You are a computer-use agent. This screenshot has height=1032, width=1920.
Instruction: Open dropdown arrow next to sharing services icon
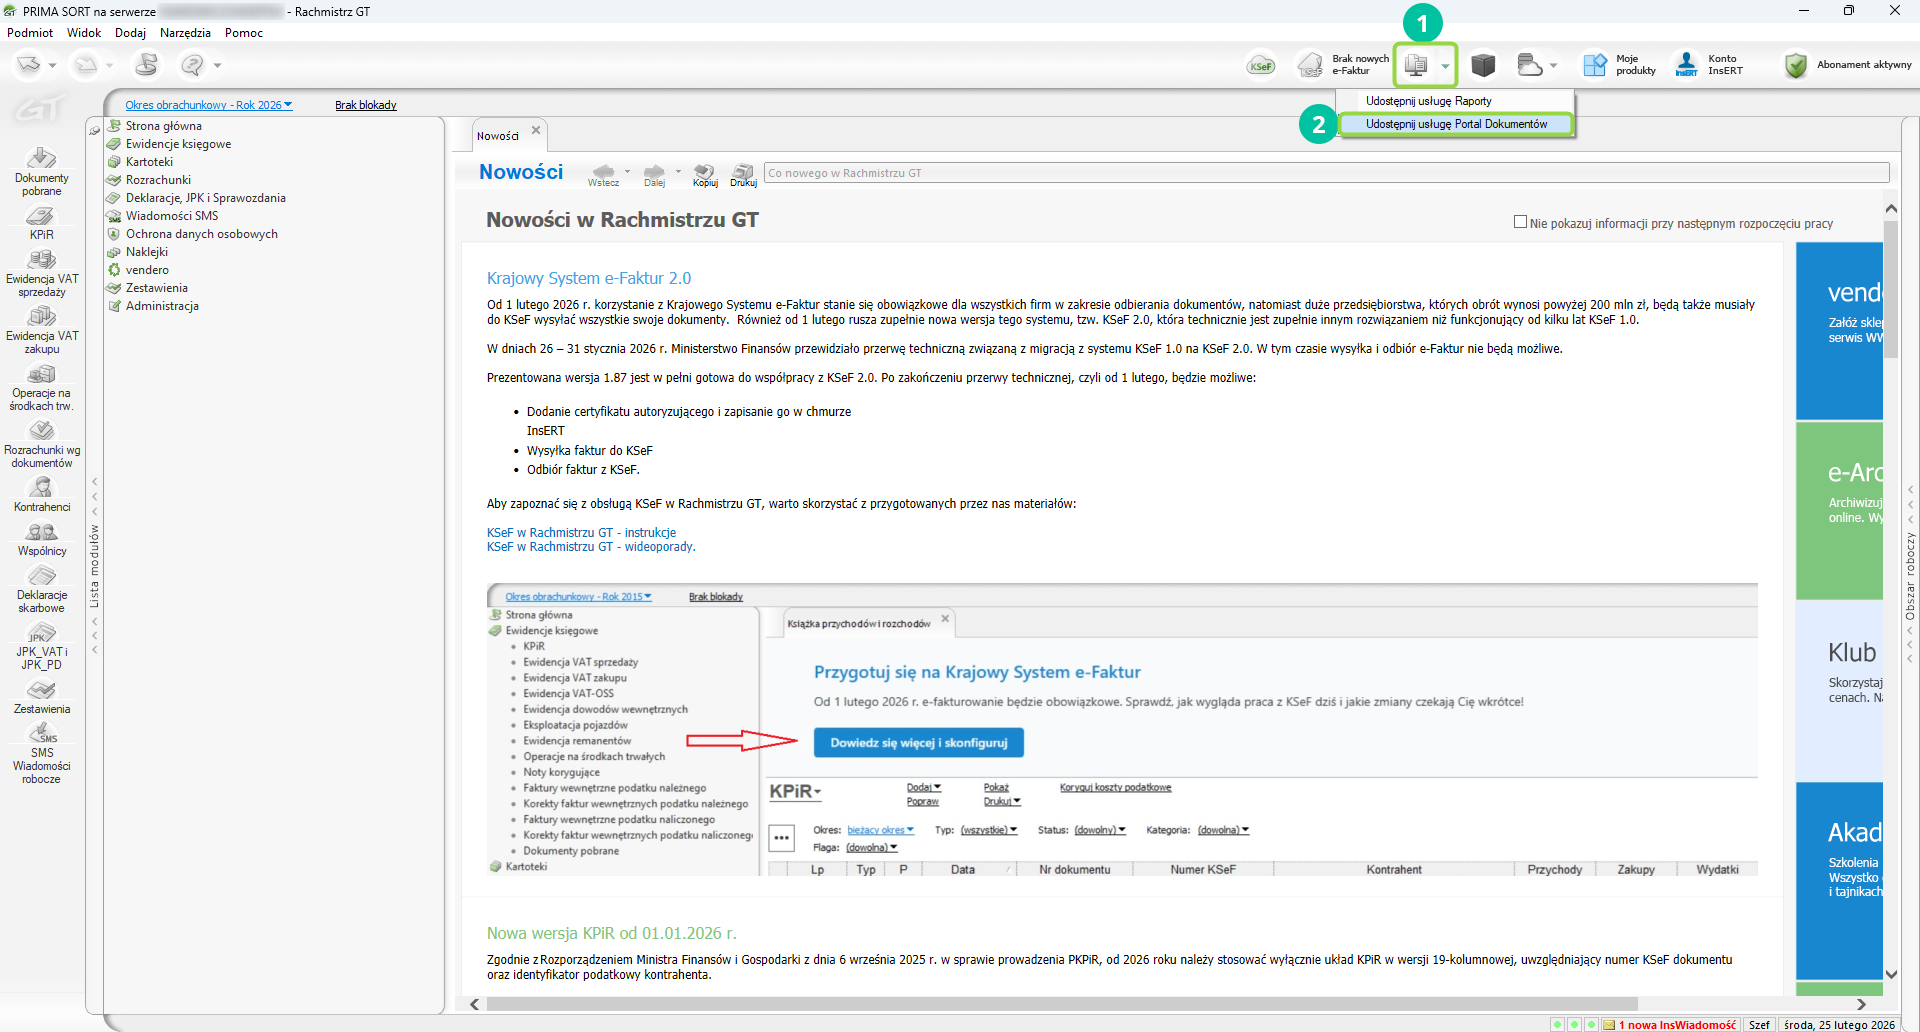(x=1445, y=66)
